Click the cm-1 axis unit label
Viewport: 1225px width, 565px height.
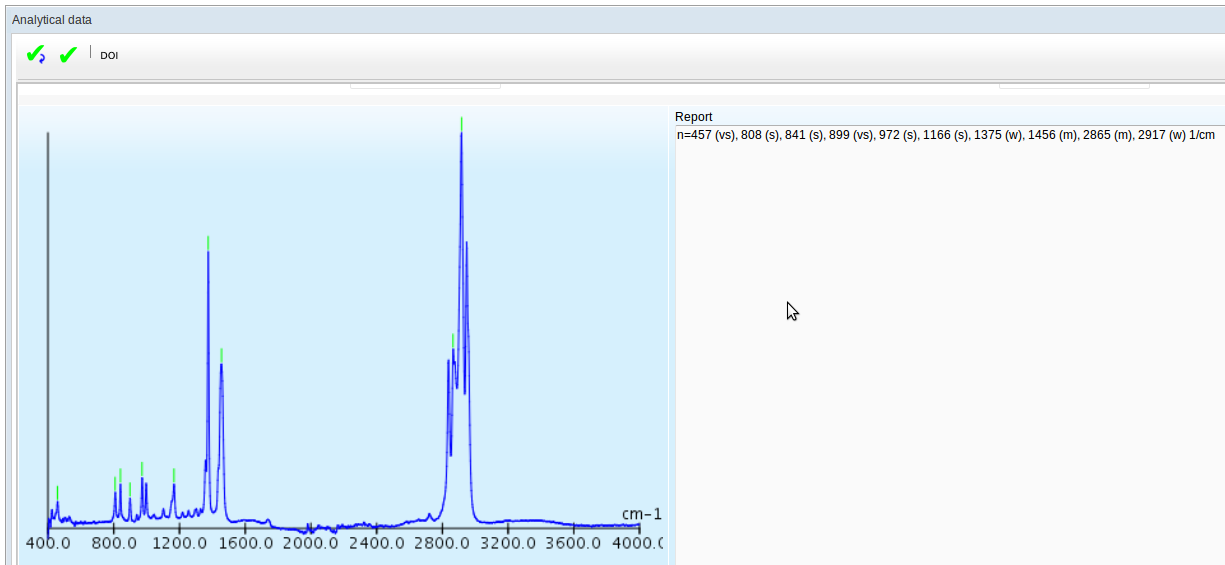coord(641,514)
